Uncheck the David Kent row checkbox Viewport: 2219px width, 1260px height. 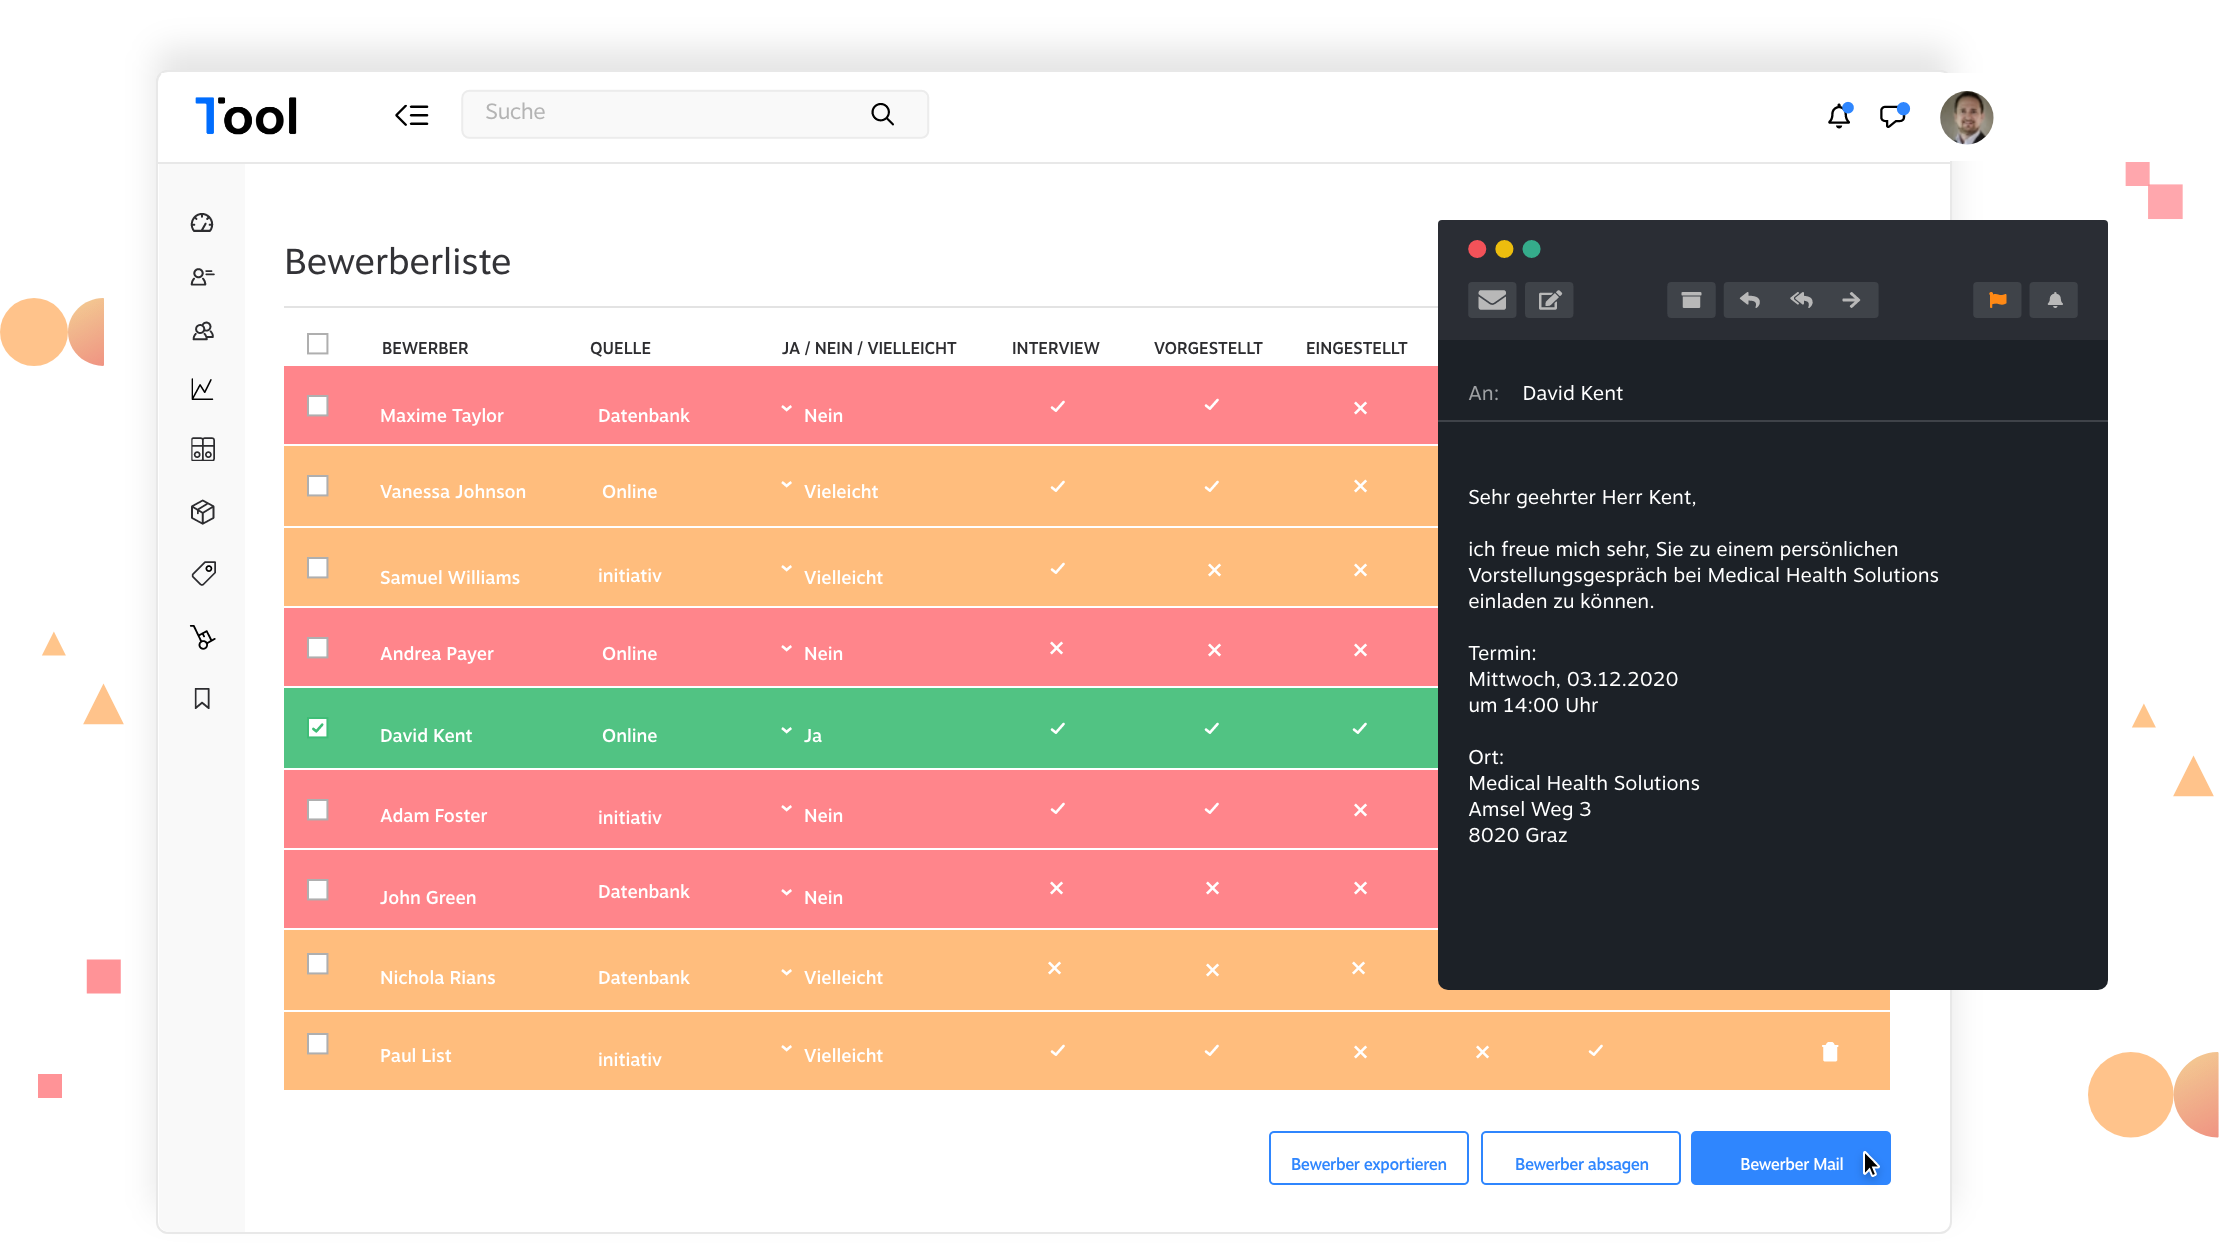click(318, 728)
